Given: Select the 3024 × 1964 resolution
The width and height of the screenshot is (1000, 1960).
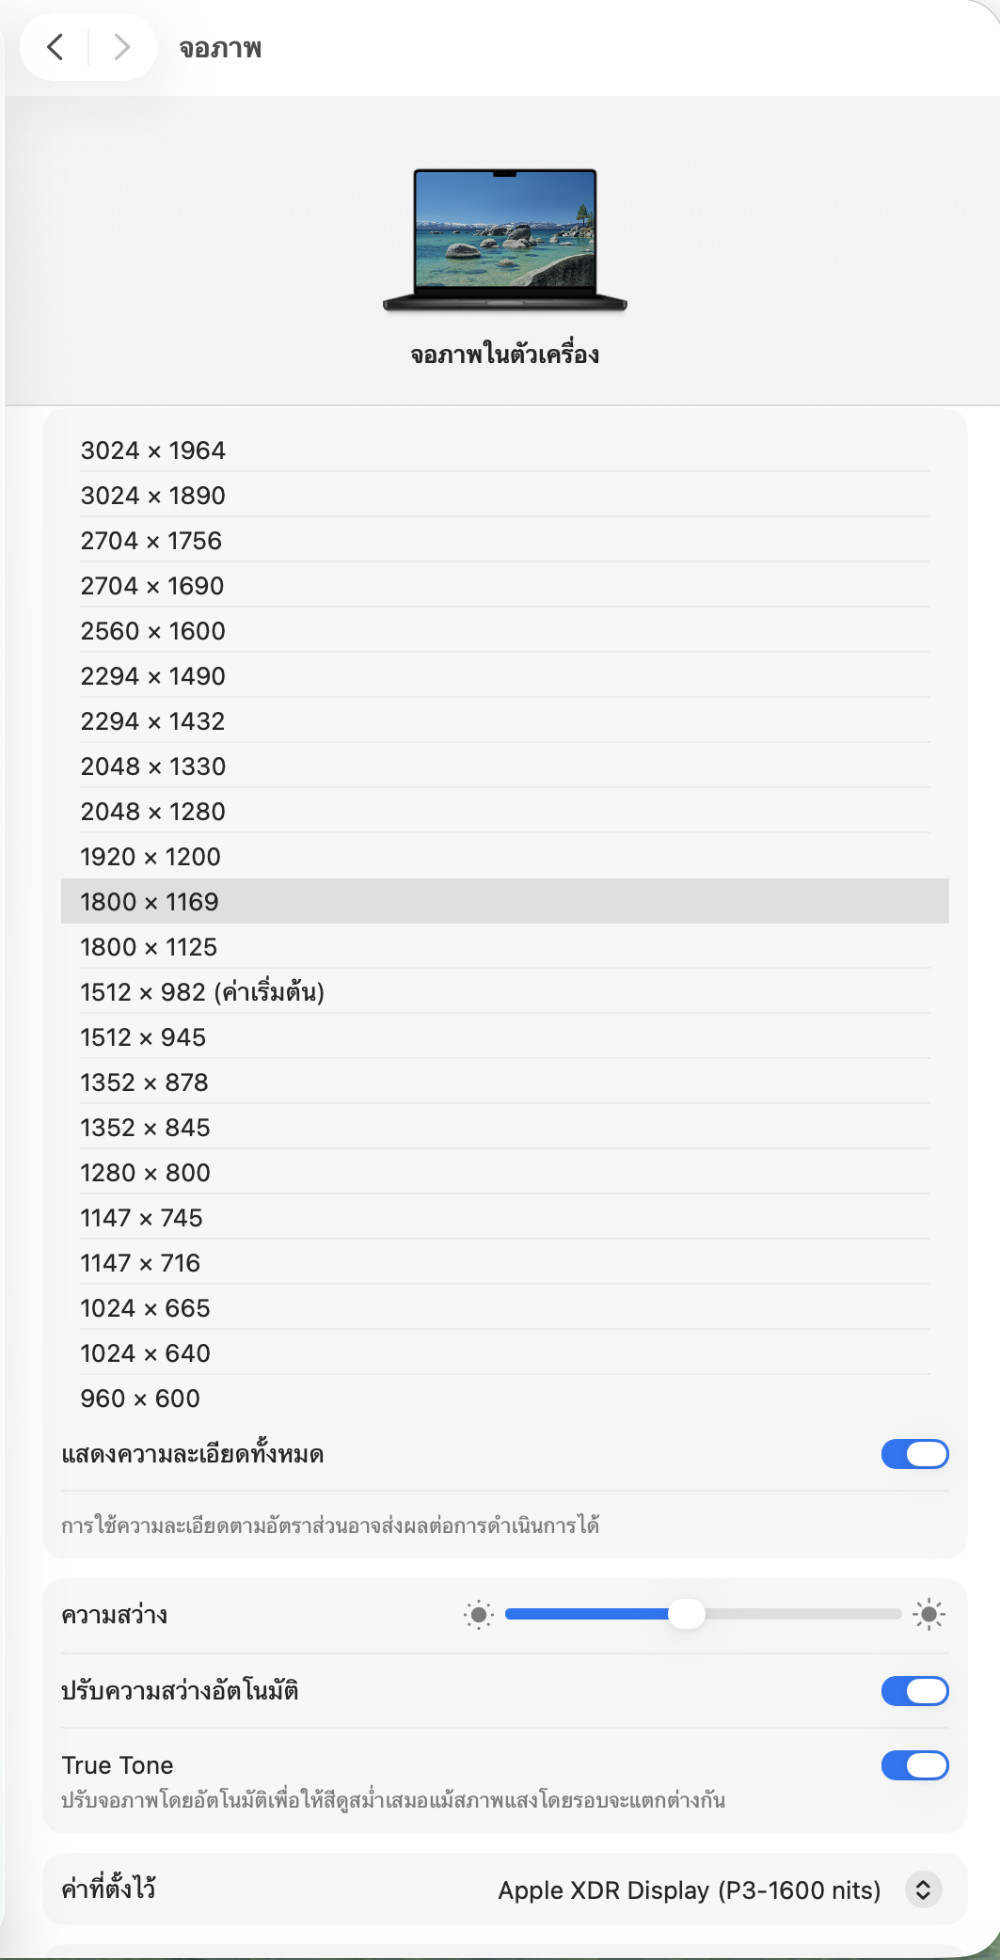Looking at the screenshot, I should coord(153,450).
